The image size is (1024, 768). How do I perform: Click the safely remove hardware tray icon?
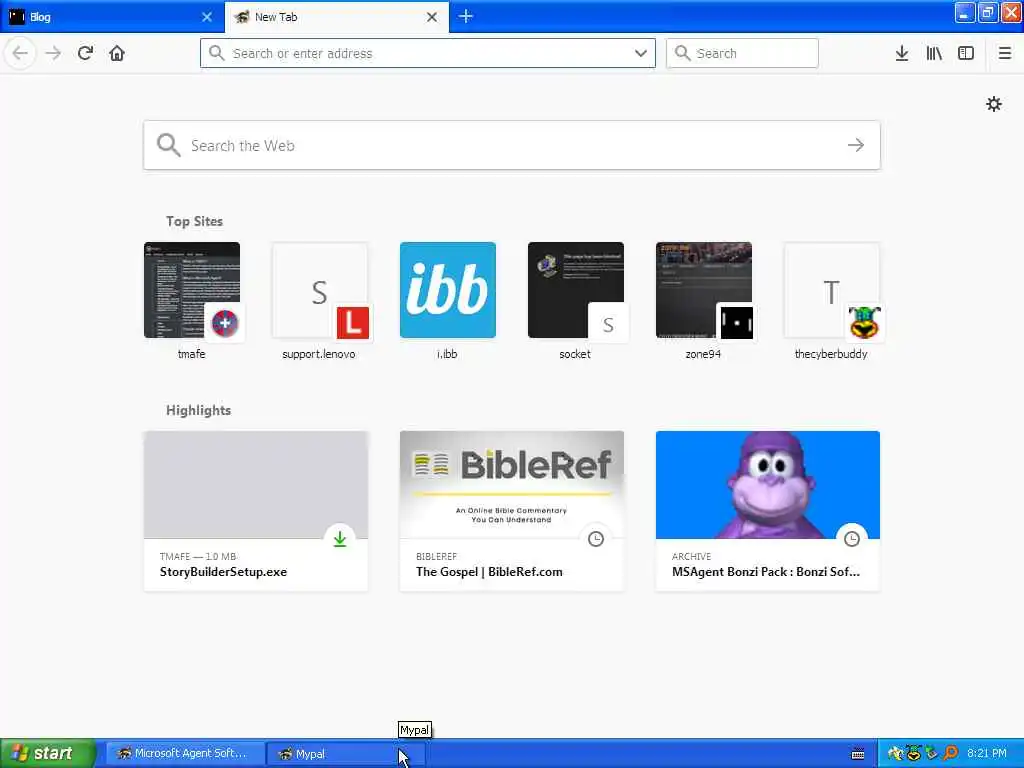tap(932, 754)
